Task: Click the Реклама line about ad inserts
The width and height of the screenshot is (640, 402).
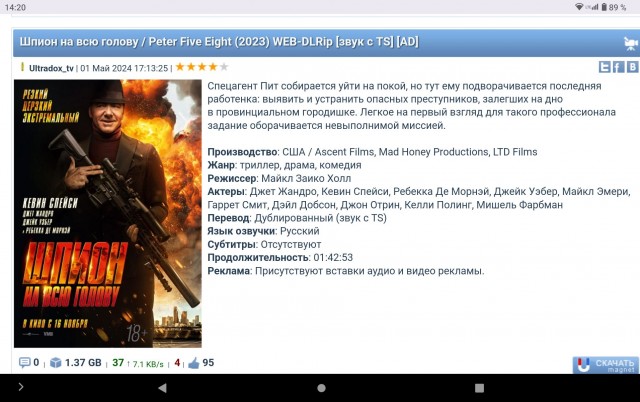Action: pyautogui.click(x=346, y=271)
